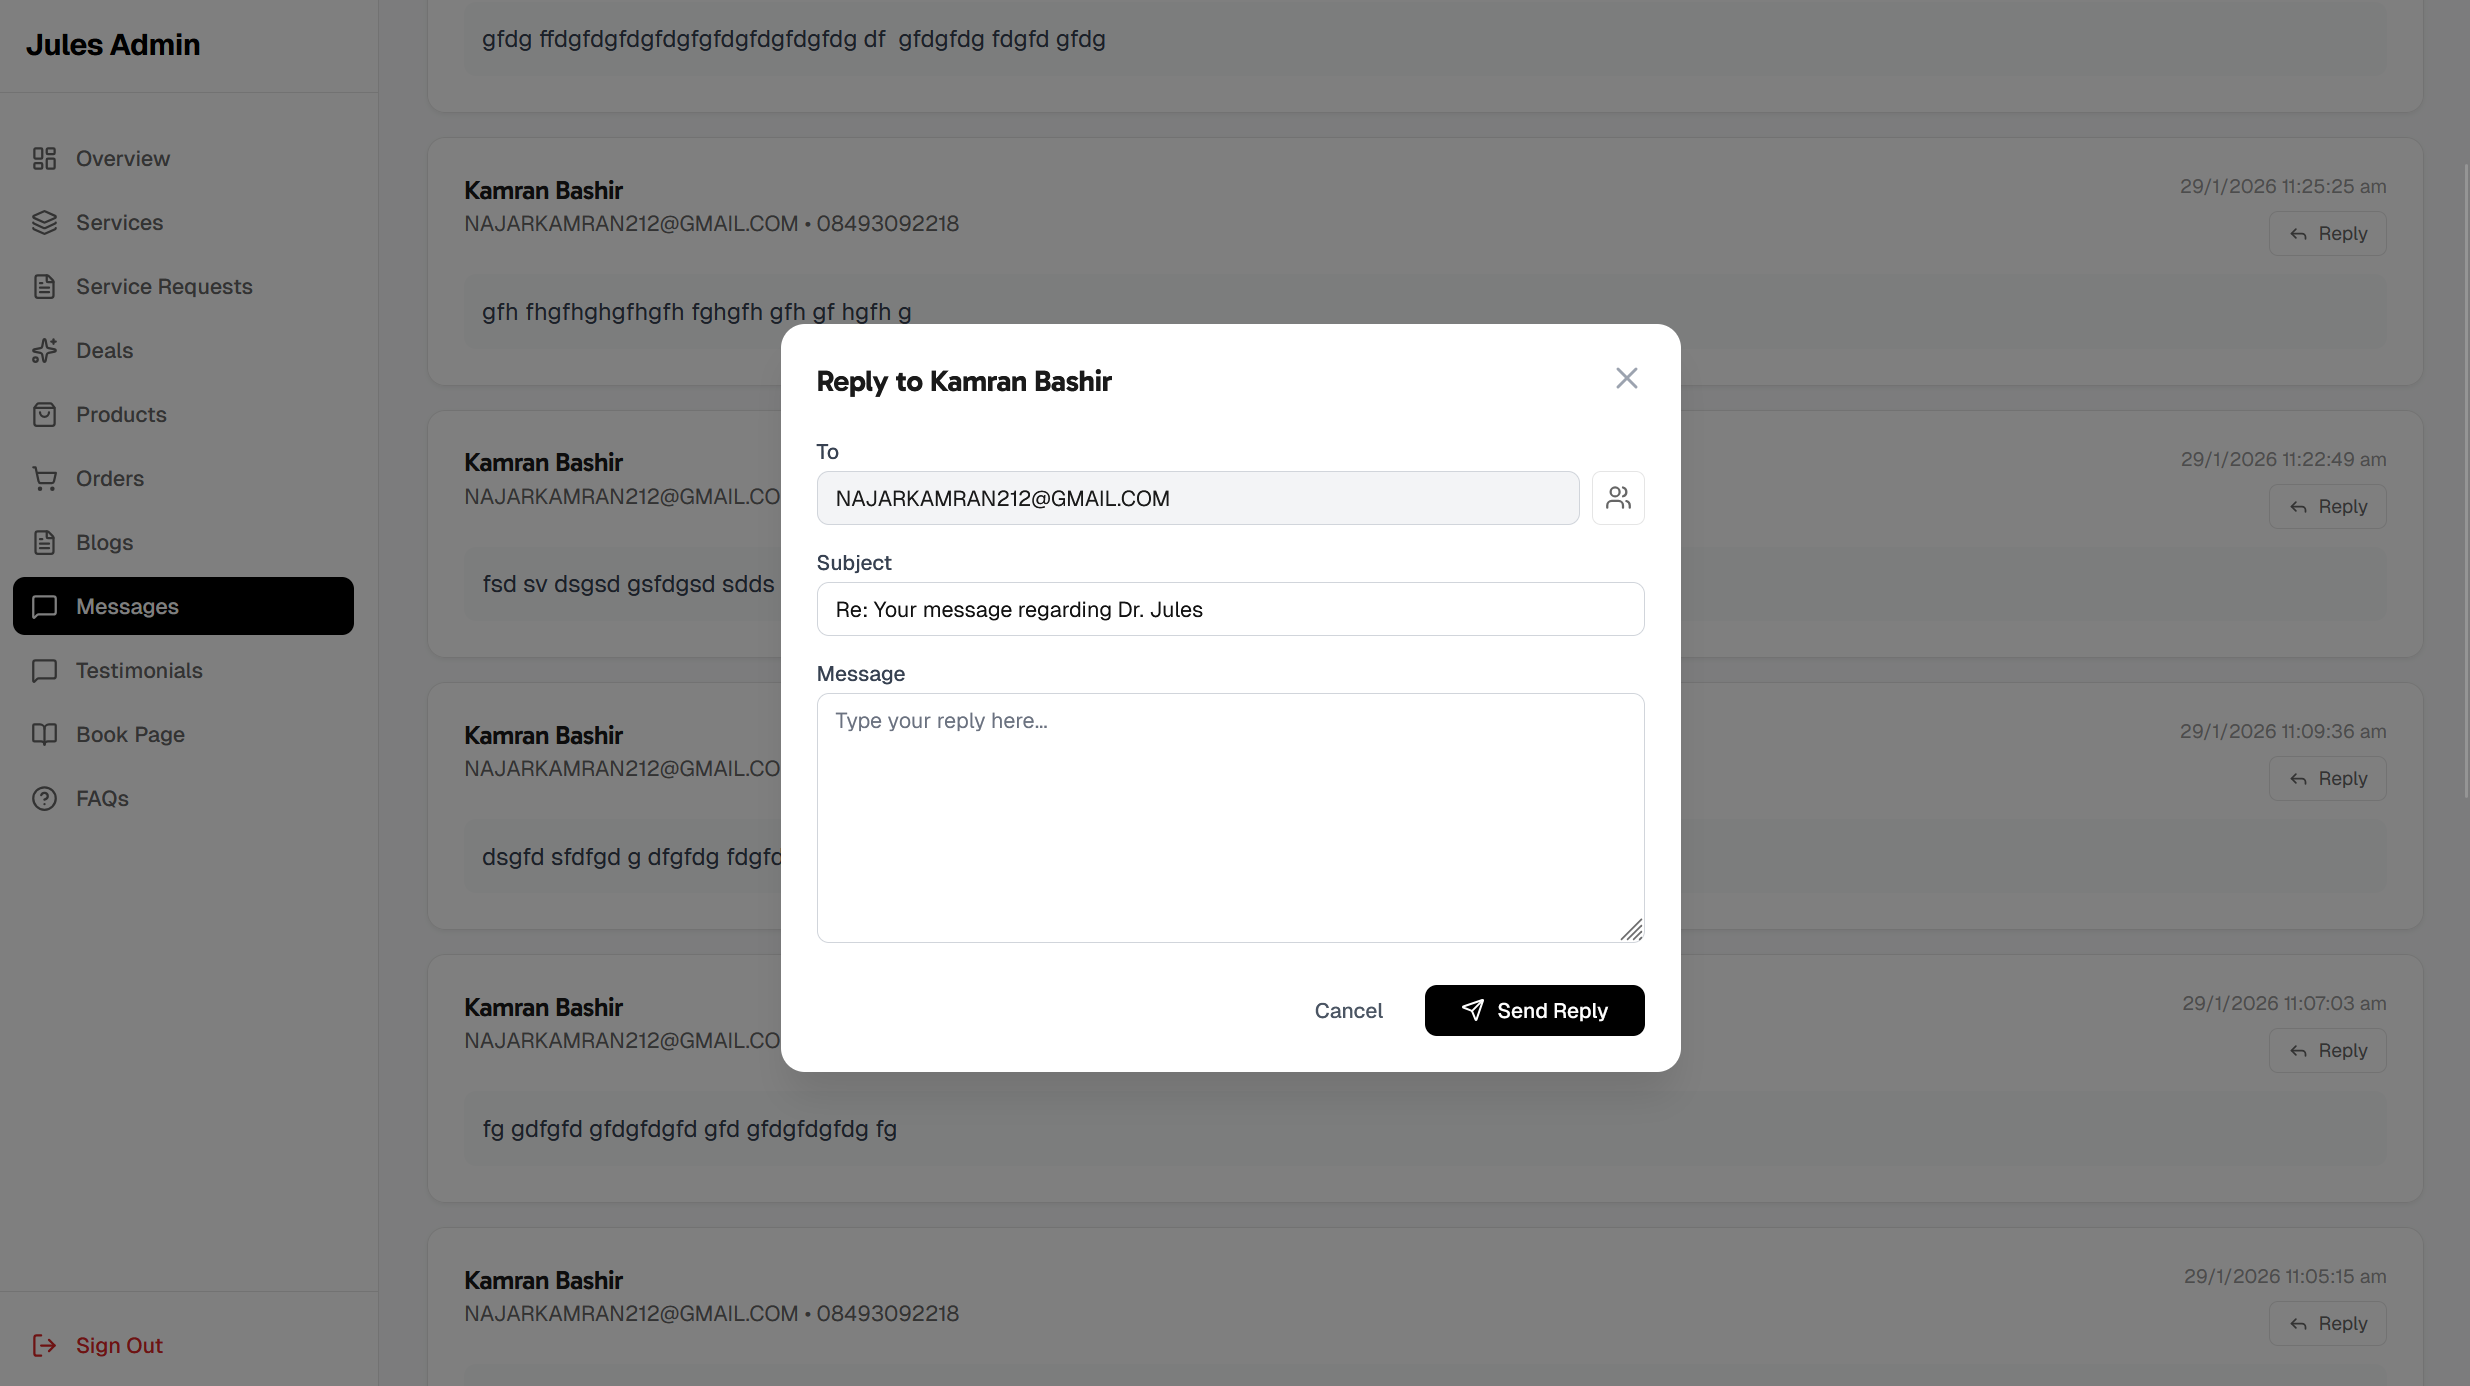Reply to the 11:25:25 am message

click(2326, 233)
